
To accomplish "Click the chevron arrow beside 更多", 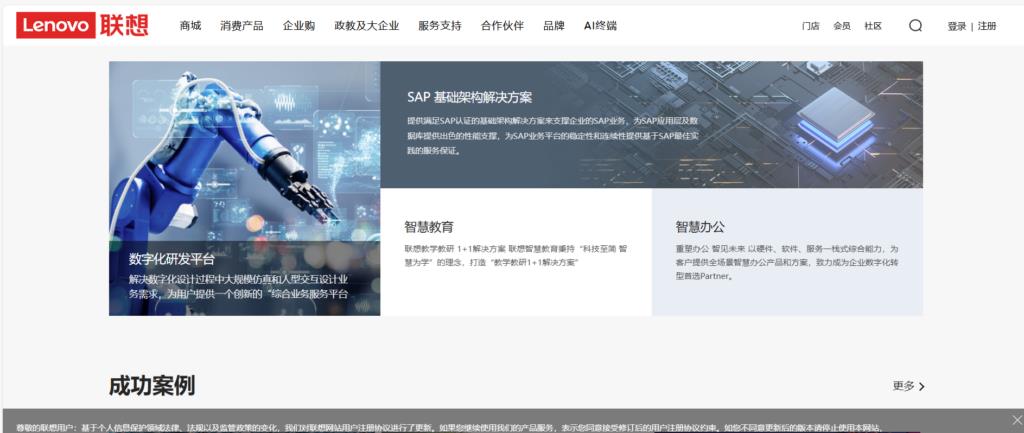I will [921, 387].
